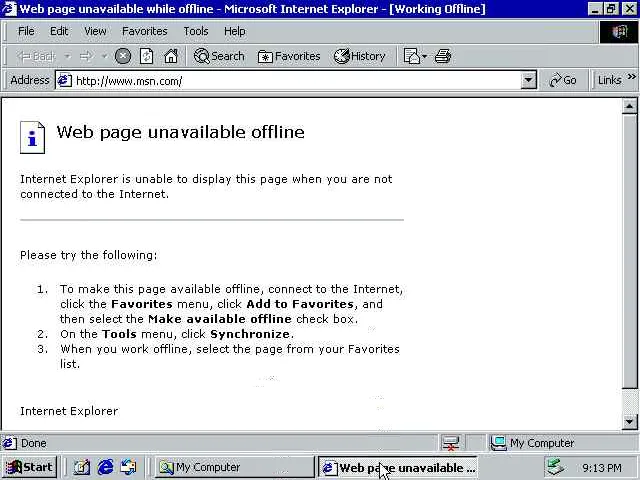Click the system tray network icon
640x480 pixels.
(x=556, y=467)
